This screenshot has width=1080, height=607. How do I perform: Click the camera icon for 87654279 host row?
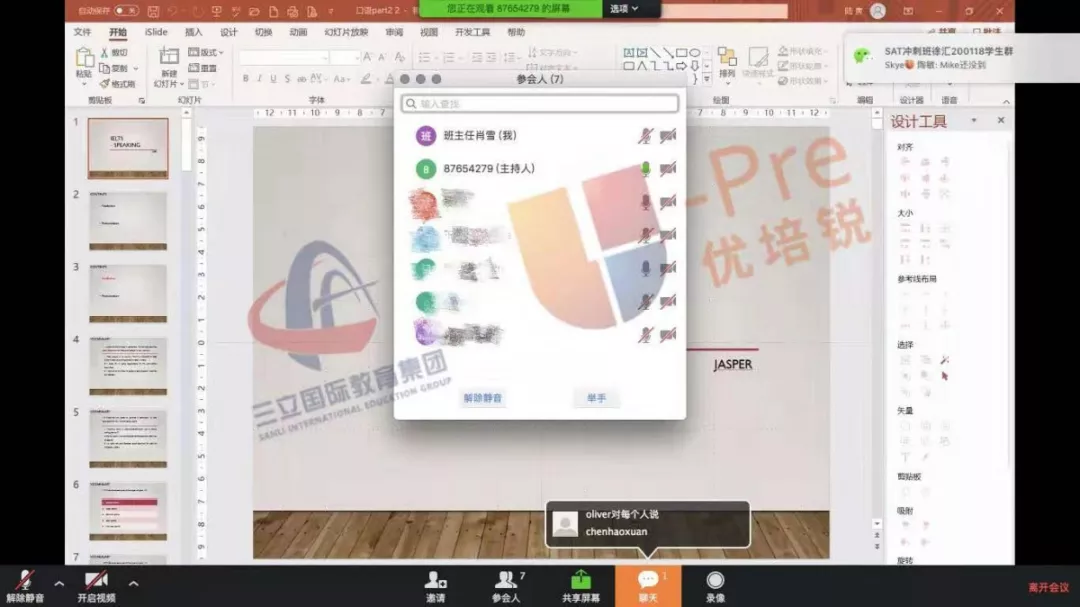coord(667,169)
